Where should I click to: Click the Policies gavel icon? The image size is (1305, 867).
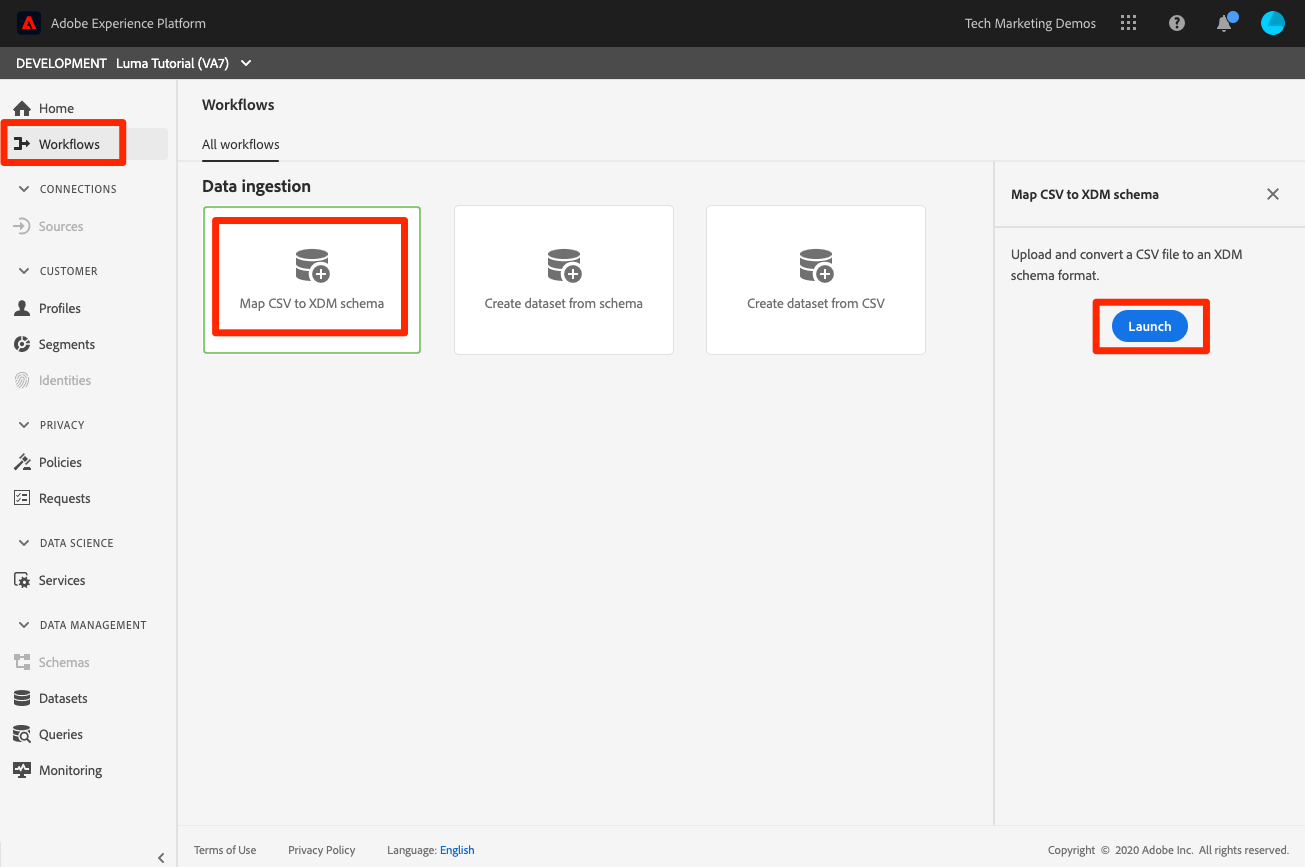tap(22, 462)
